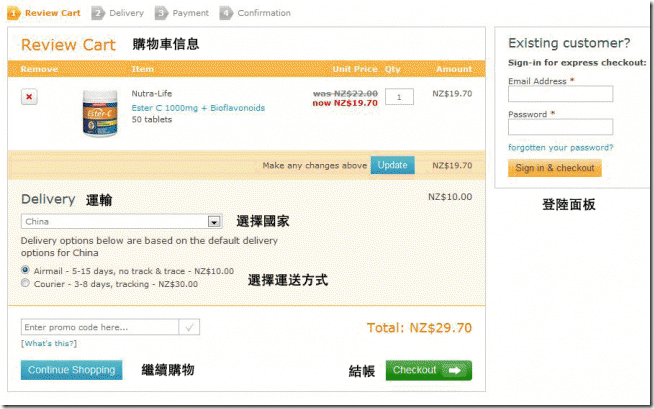Screen dimensions: 654x409
Task: Click the green Checkout button
Action: tap(429, 370)
